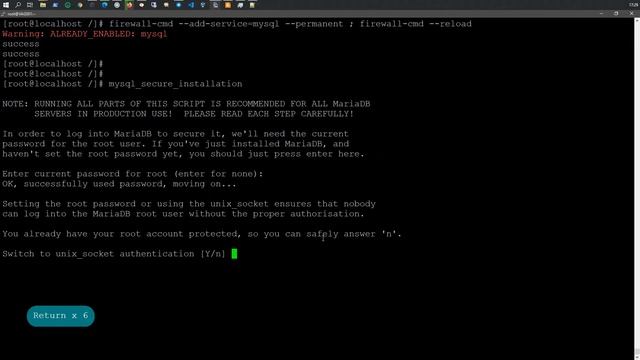Click the orange square taskbar icon

(228, 5)
